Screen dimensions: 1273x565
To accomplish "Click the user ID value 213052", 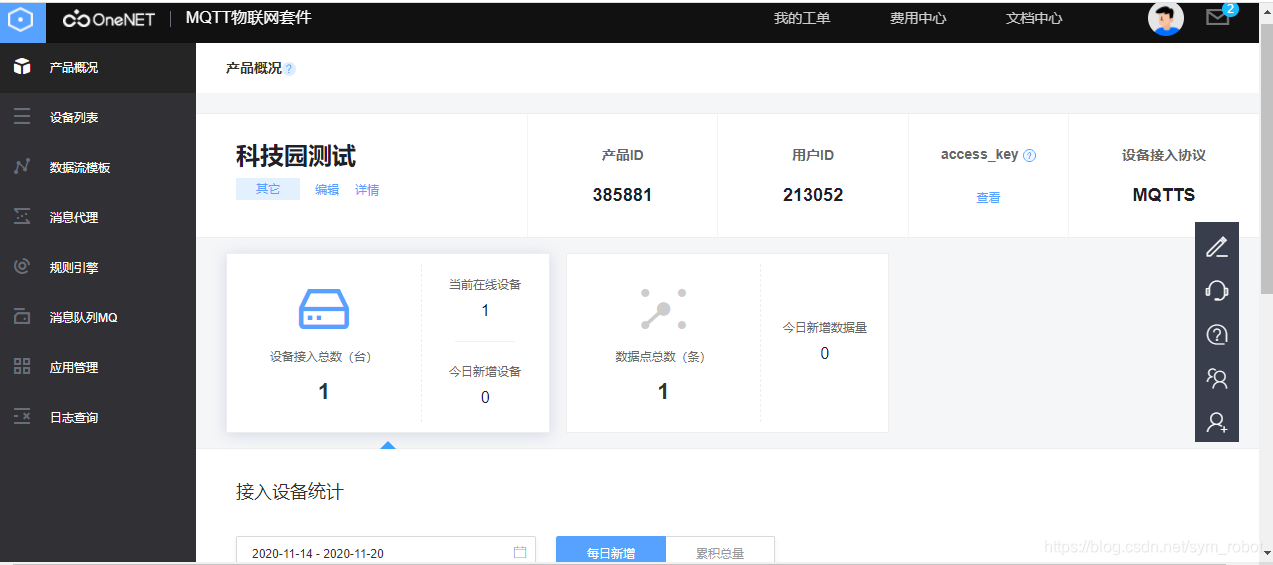I will click(813, 195).
